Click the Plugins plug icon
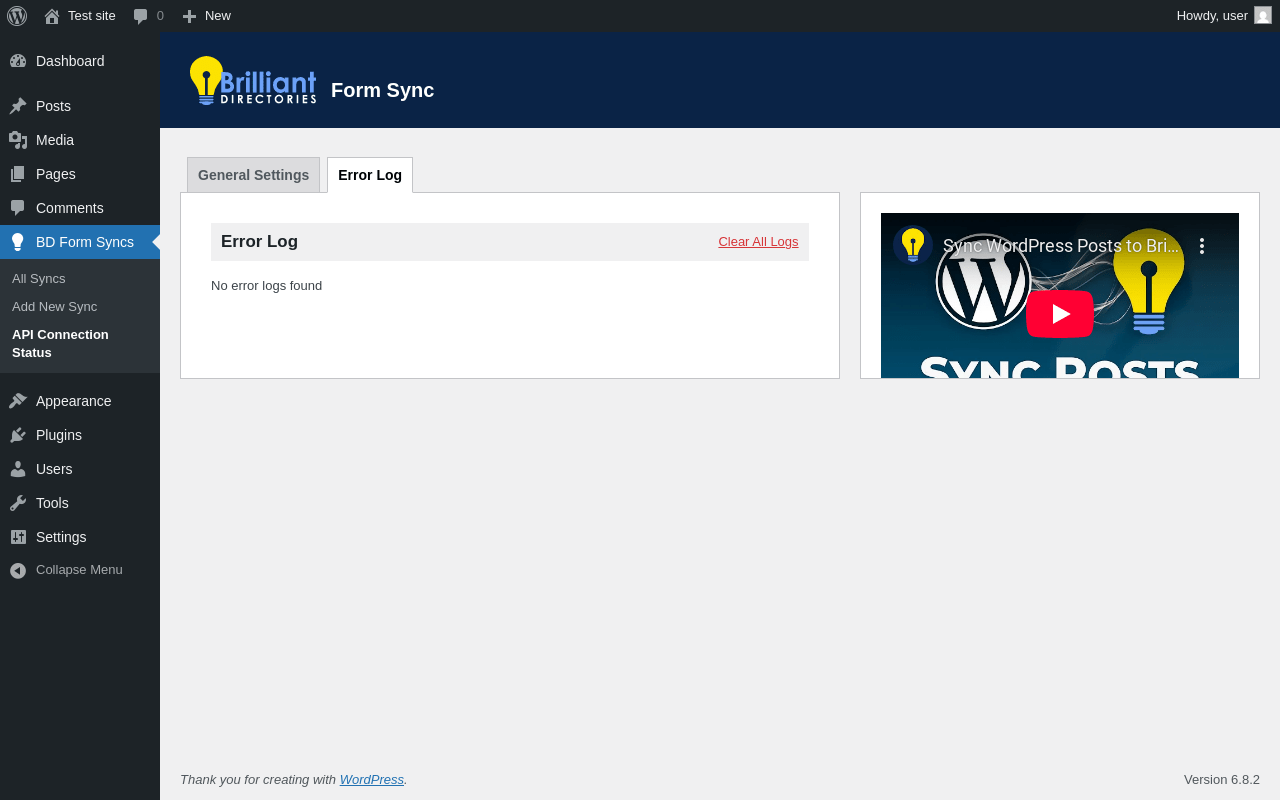This screenshot has height=800, width=1280. [18, 435]
